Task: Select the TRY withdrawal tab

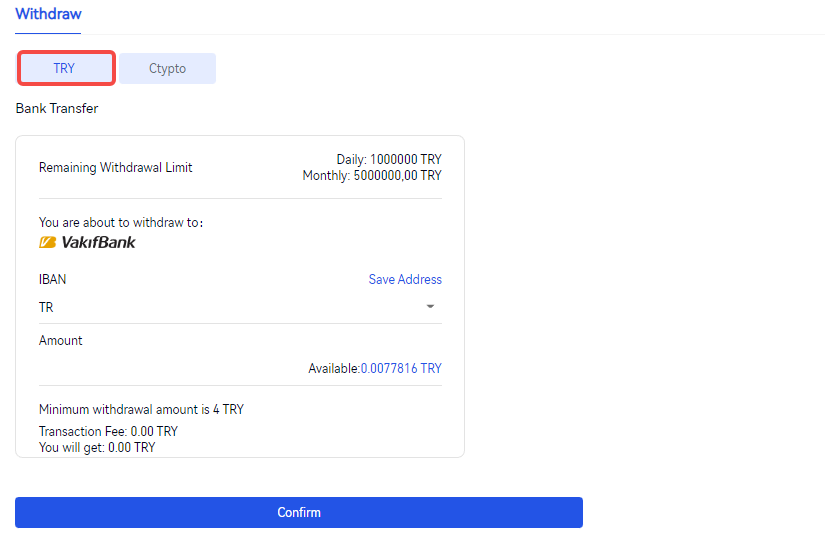Action: pos(65,68)
